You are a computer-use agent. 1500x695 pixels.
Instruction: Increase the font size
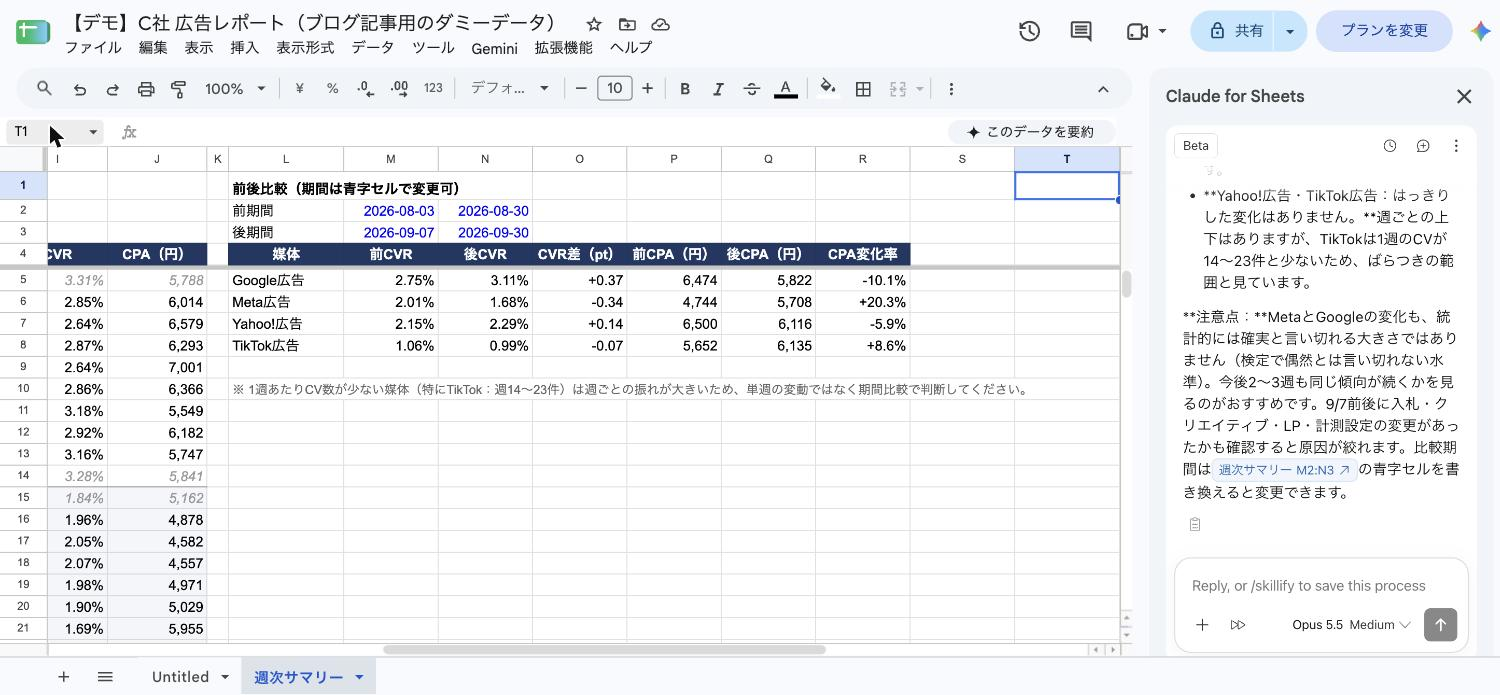[x=648, y=89]
